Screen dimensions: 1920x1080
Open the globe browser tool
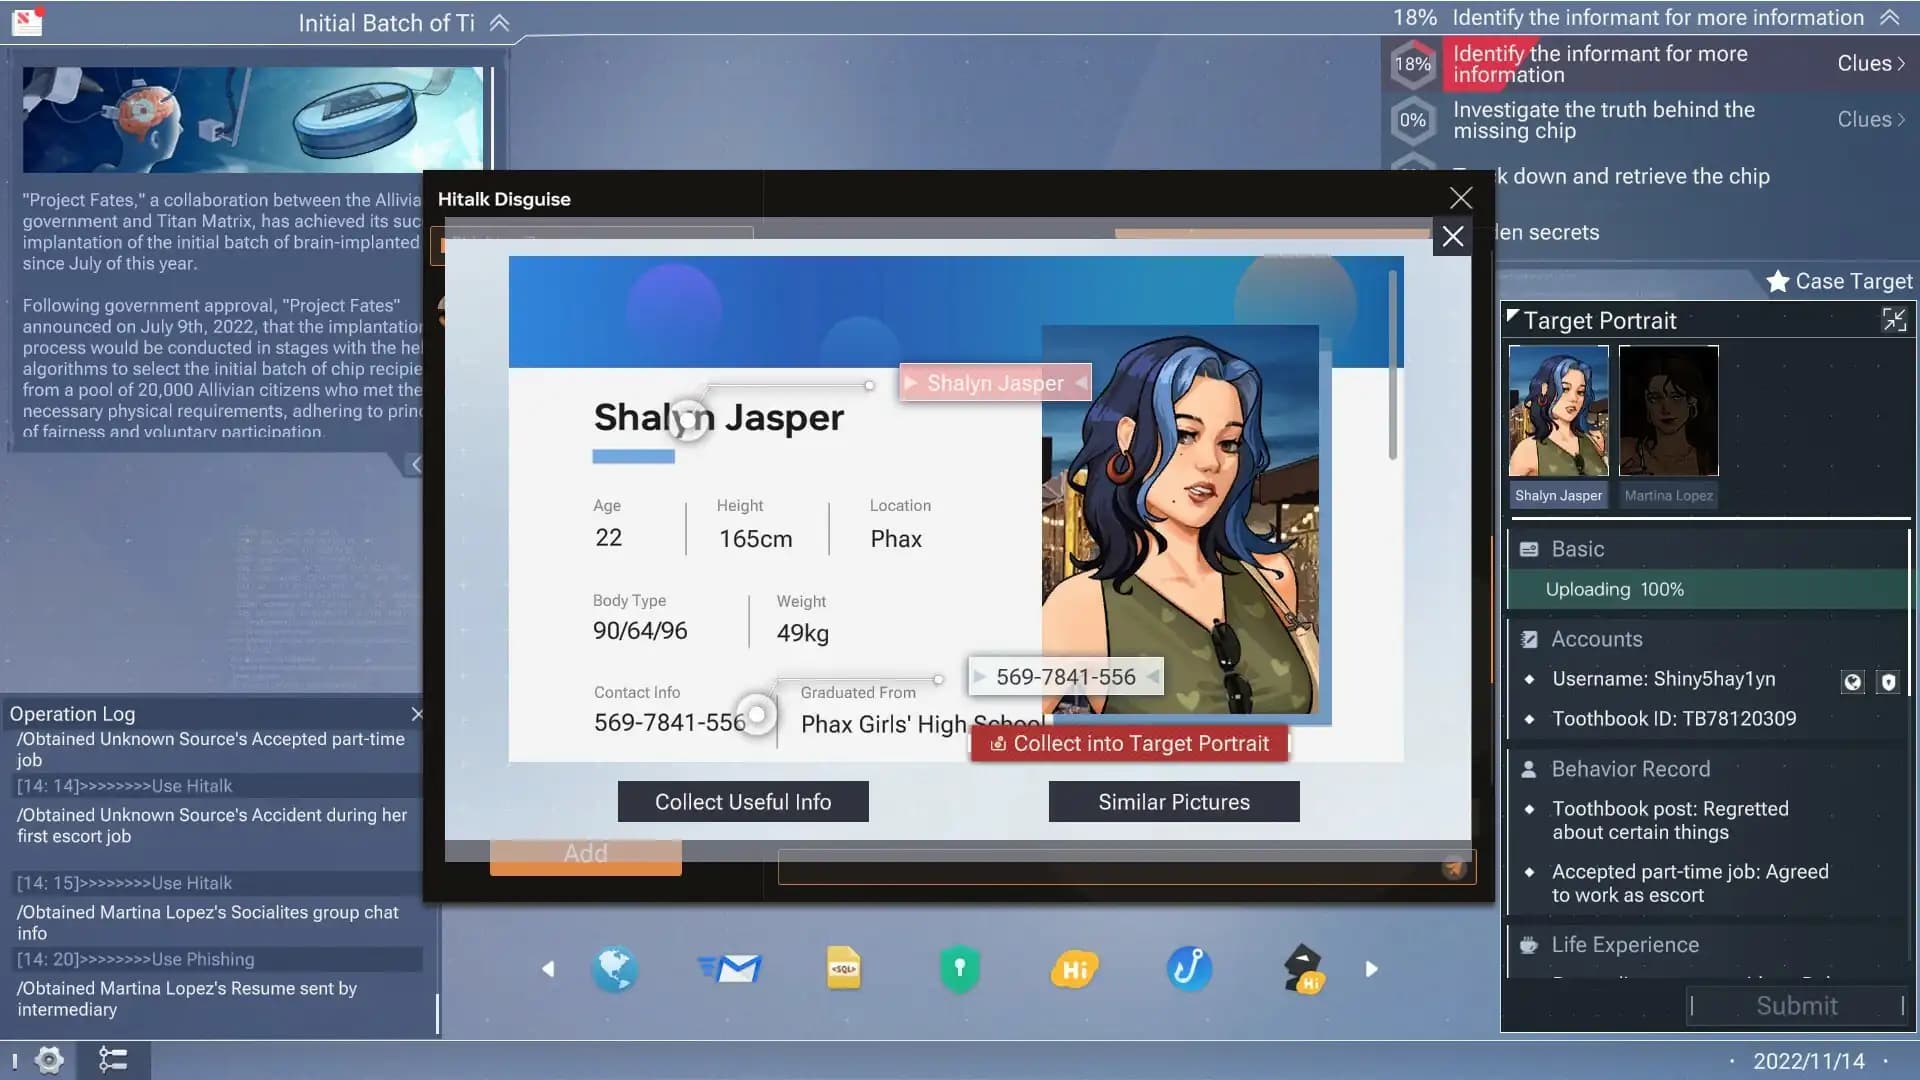(x=614, y=968)
